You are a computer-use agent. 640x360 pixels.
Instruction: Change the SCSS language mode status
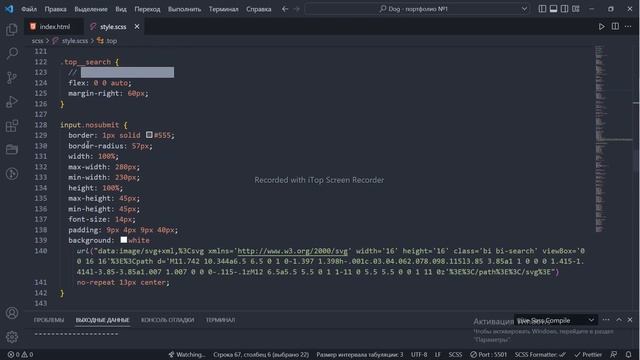[455, 355]
